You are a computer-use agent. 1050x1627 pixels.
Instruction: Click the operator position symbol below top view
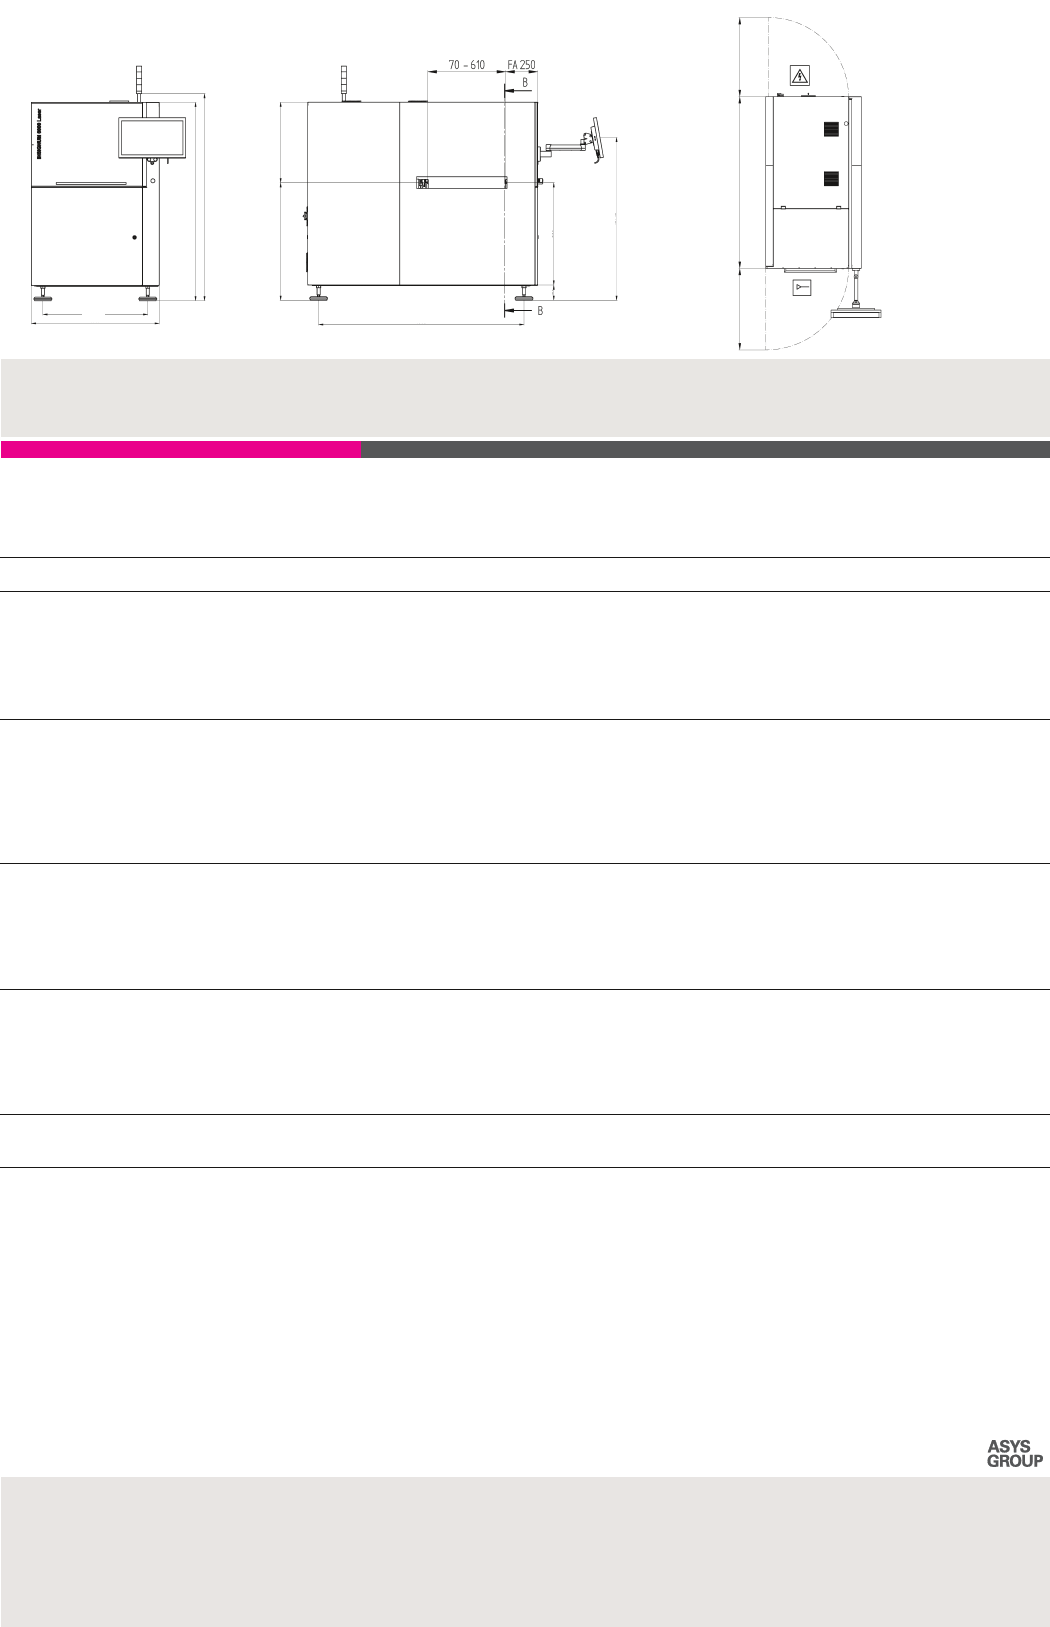800,288
